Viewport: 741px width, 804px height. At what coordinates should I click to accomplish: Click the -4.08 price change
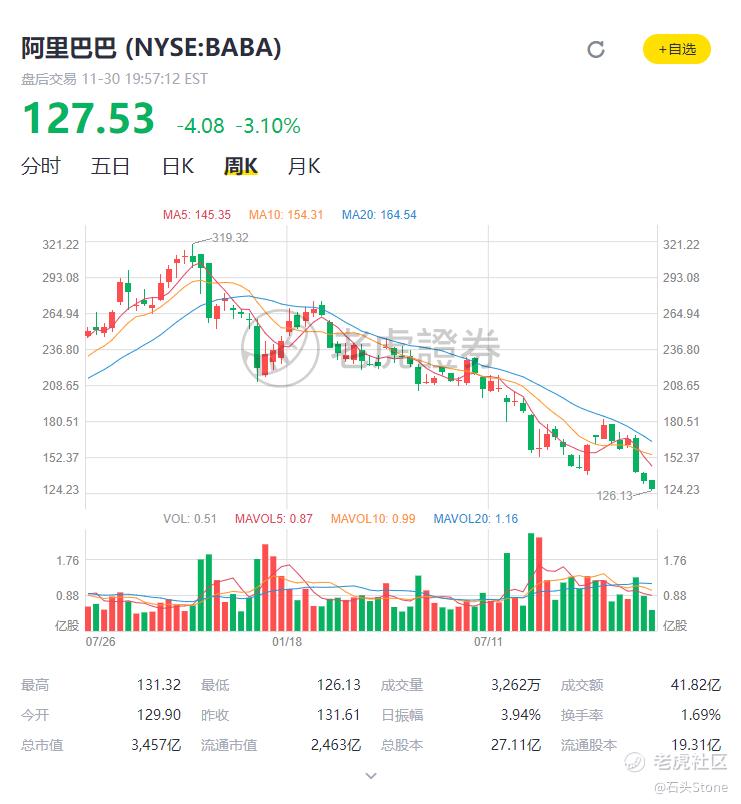coord(201,126)
